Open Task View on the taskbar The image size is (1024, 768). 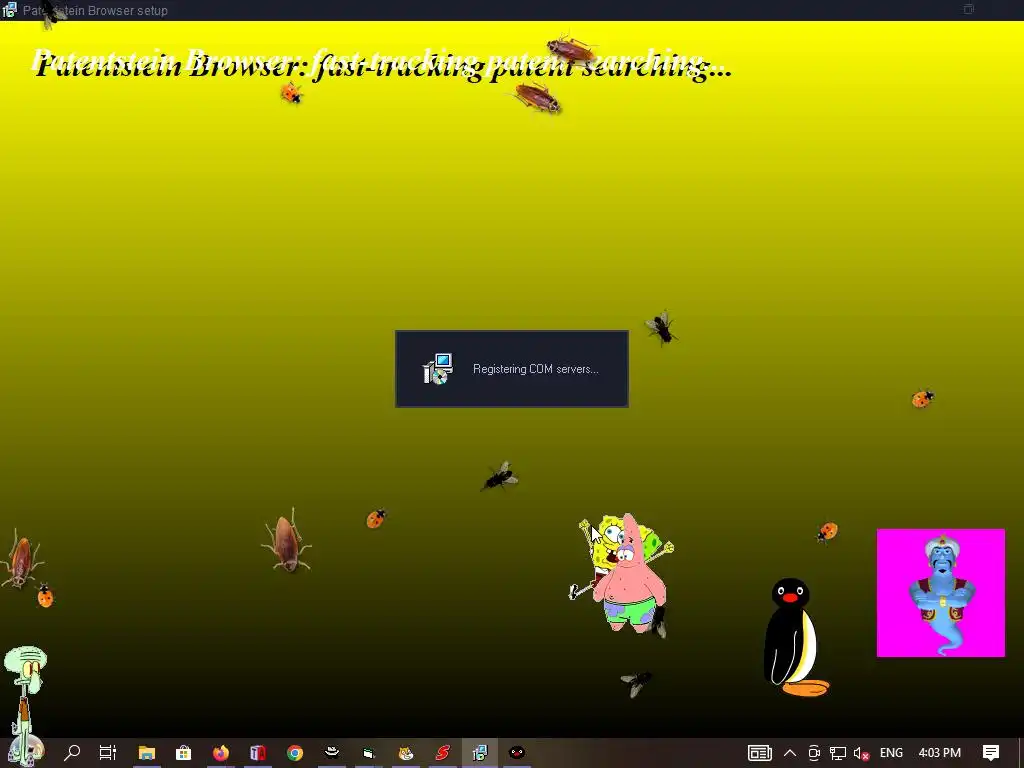(108, 753)
